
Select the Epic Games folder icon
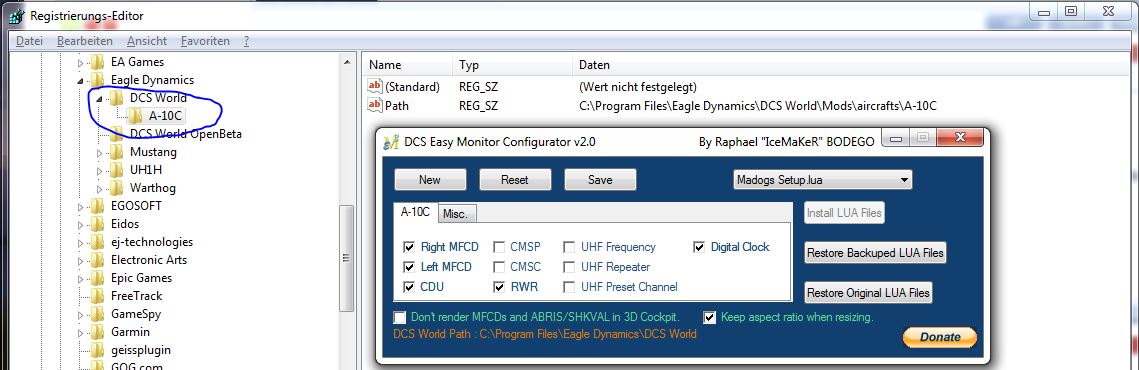click(x=97, y=278)
